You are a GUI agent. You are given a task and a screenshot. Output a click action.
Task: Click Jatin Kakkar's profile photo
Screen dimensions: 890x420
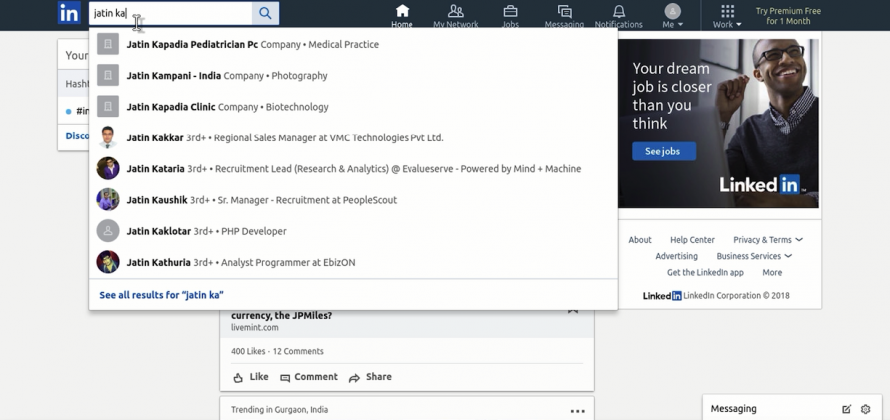tap(108, 137)
